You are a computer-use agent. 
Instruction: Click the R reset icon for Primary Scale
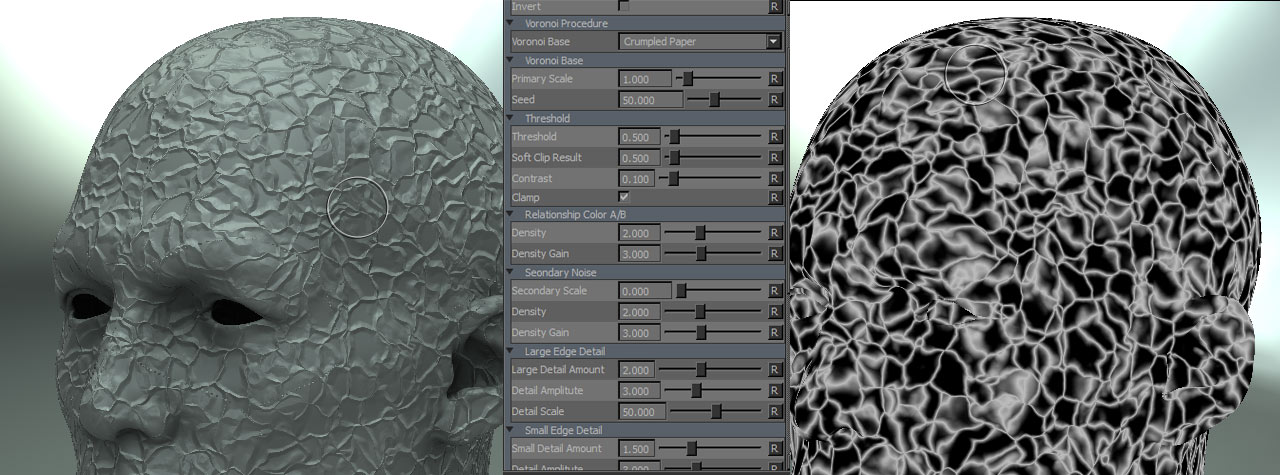click(x=774, y=78)
